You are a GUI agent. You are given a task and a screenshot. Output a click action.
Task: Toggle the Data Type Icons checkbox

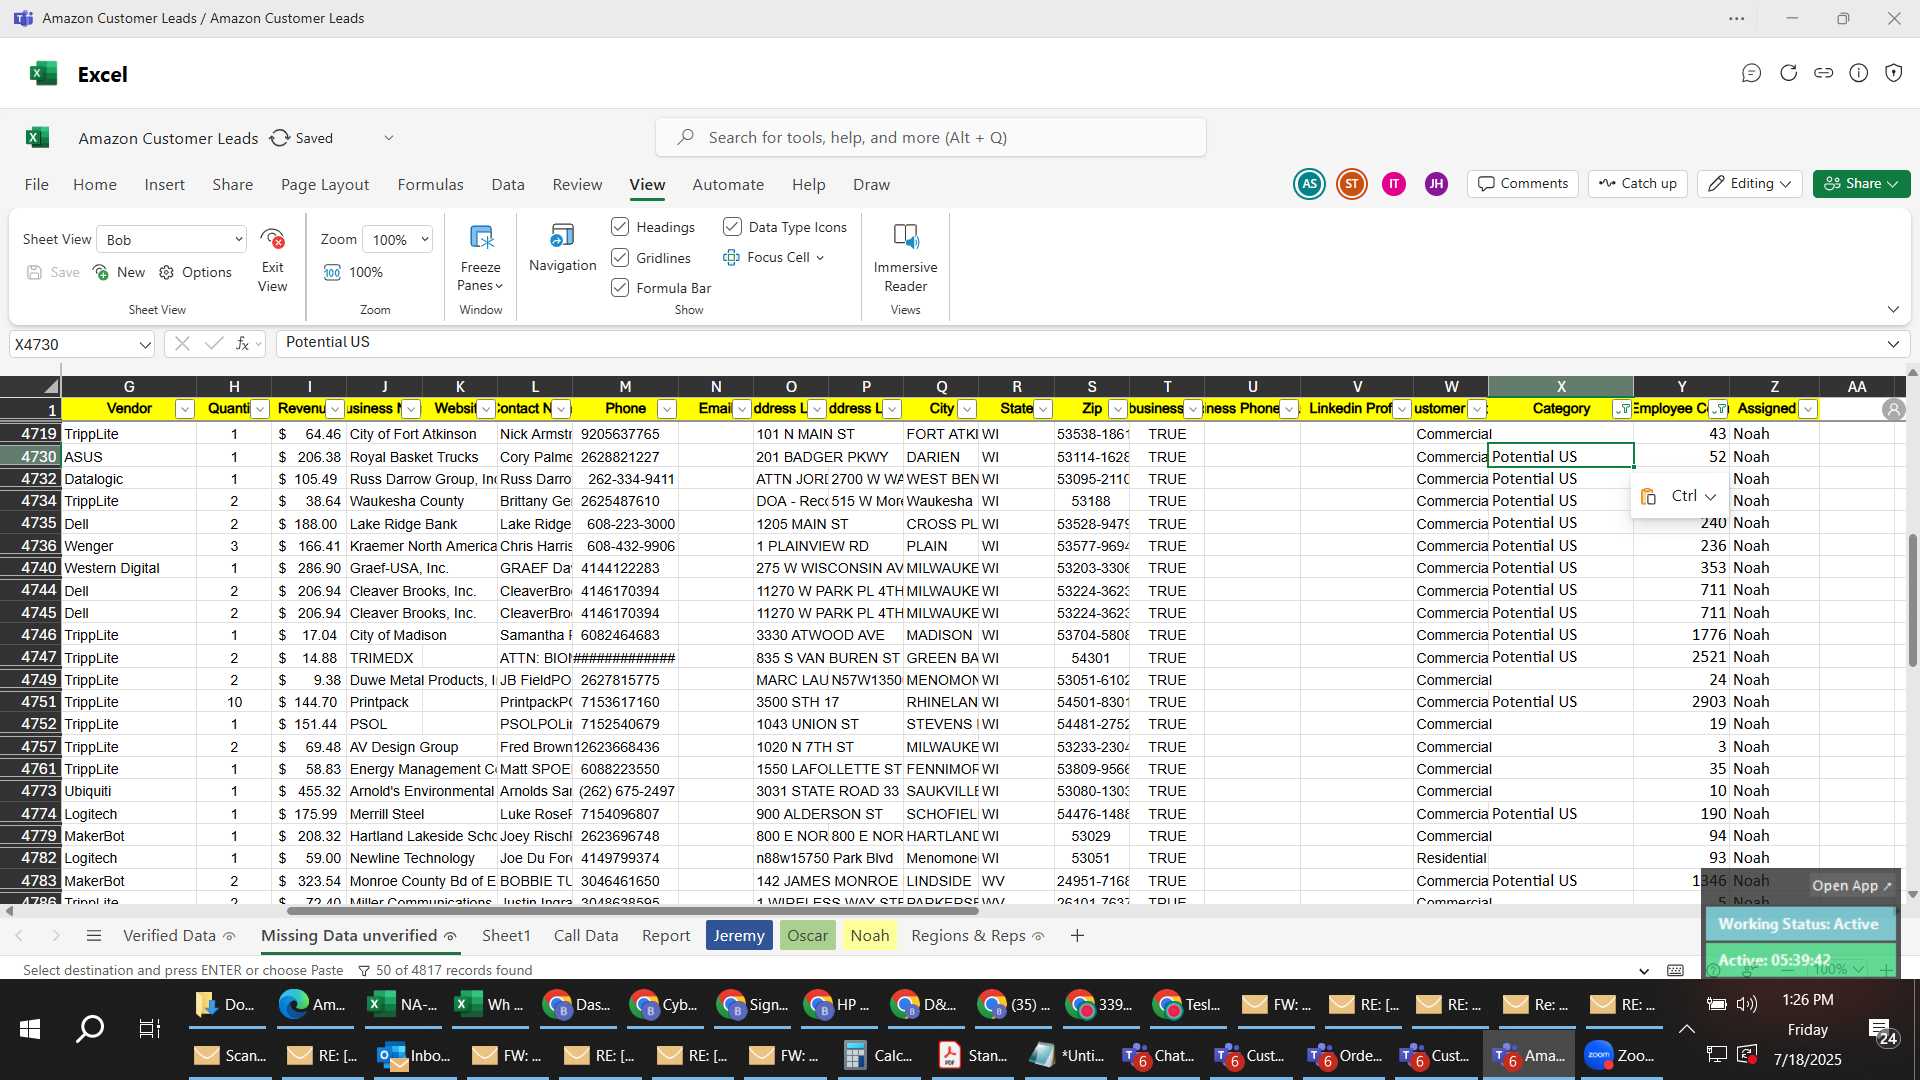click(732, 227)
